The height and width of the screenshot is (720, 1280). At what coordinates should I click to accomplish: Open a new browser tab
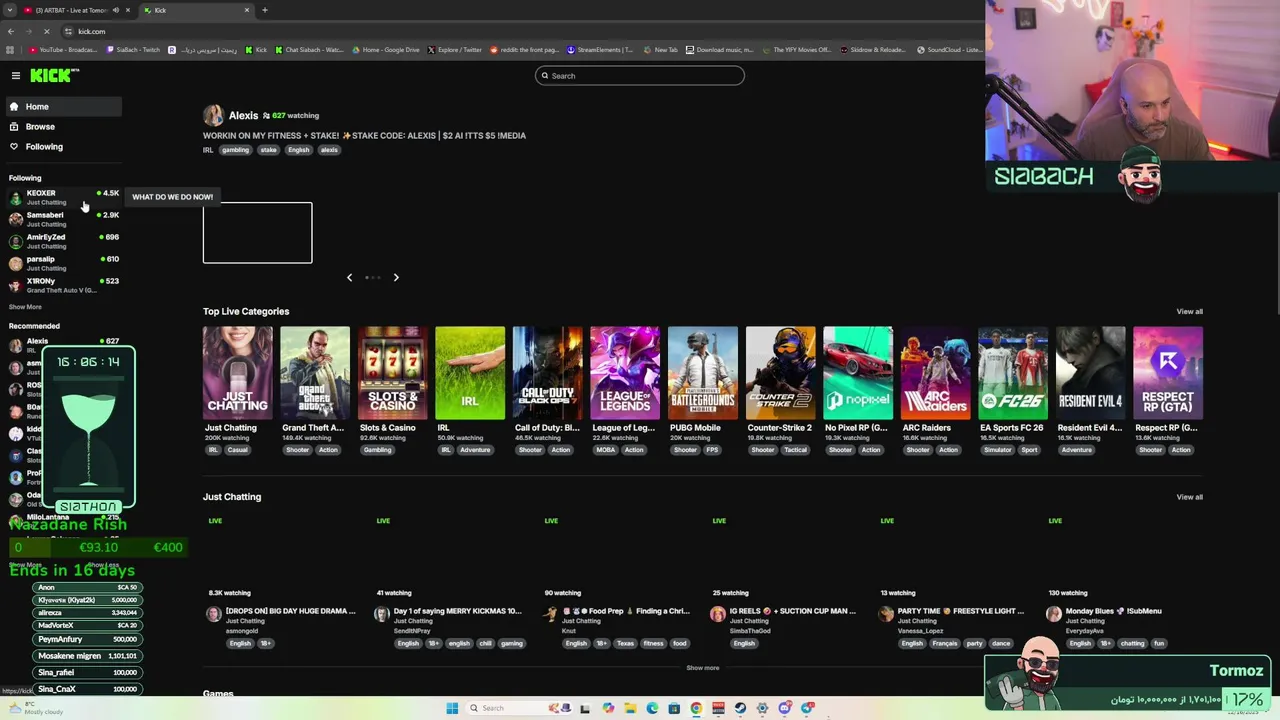pos(265,10)
